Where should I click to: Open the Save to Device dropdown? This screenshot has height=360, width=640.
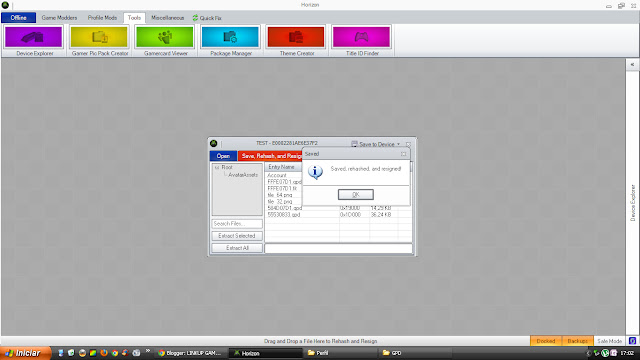click(x=376, y=144)
